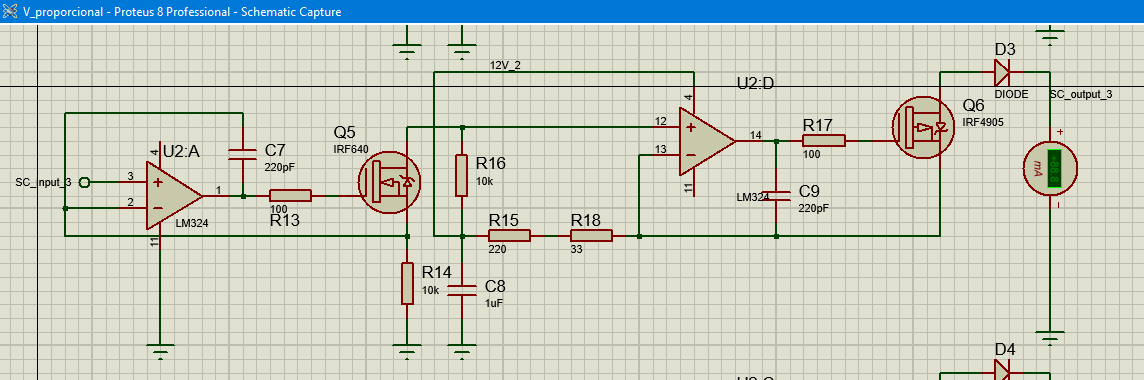Image resolution: width=1144 pixels, height=380 pixels.
Task: Click the mA ammeter instrument
Action: pyautogui.click(x=1049, y=168)
